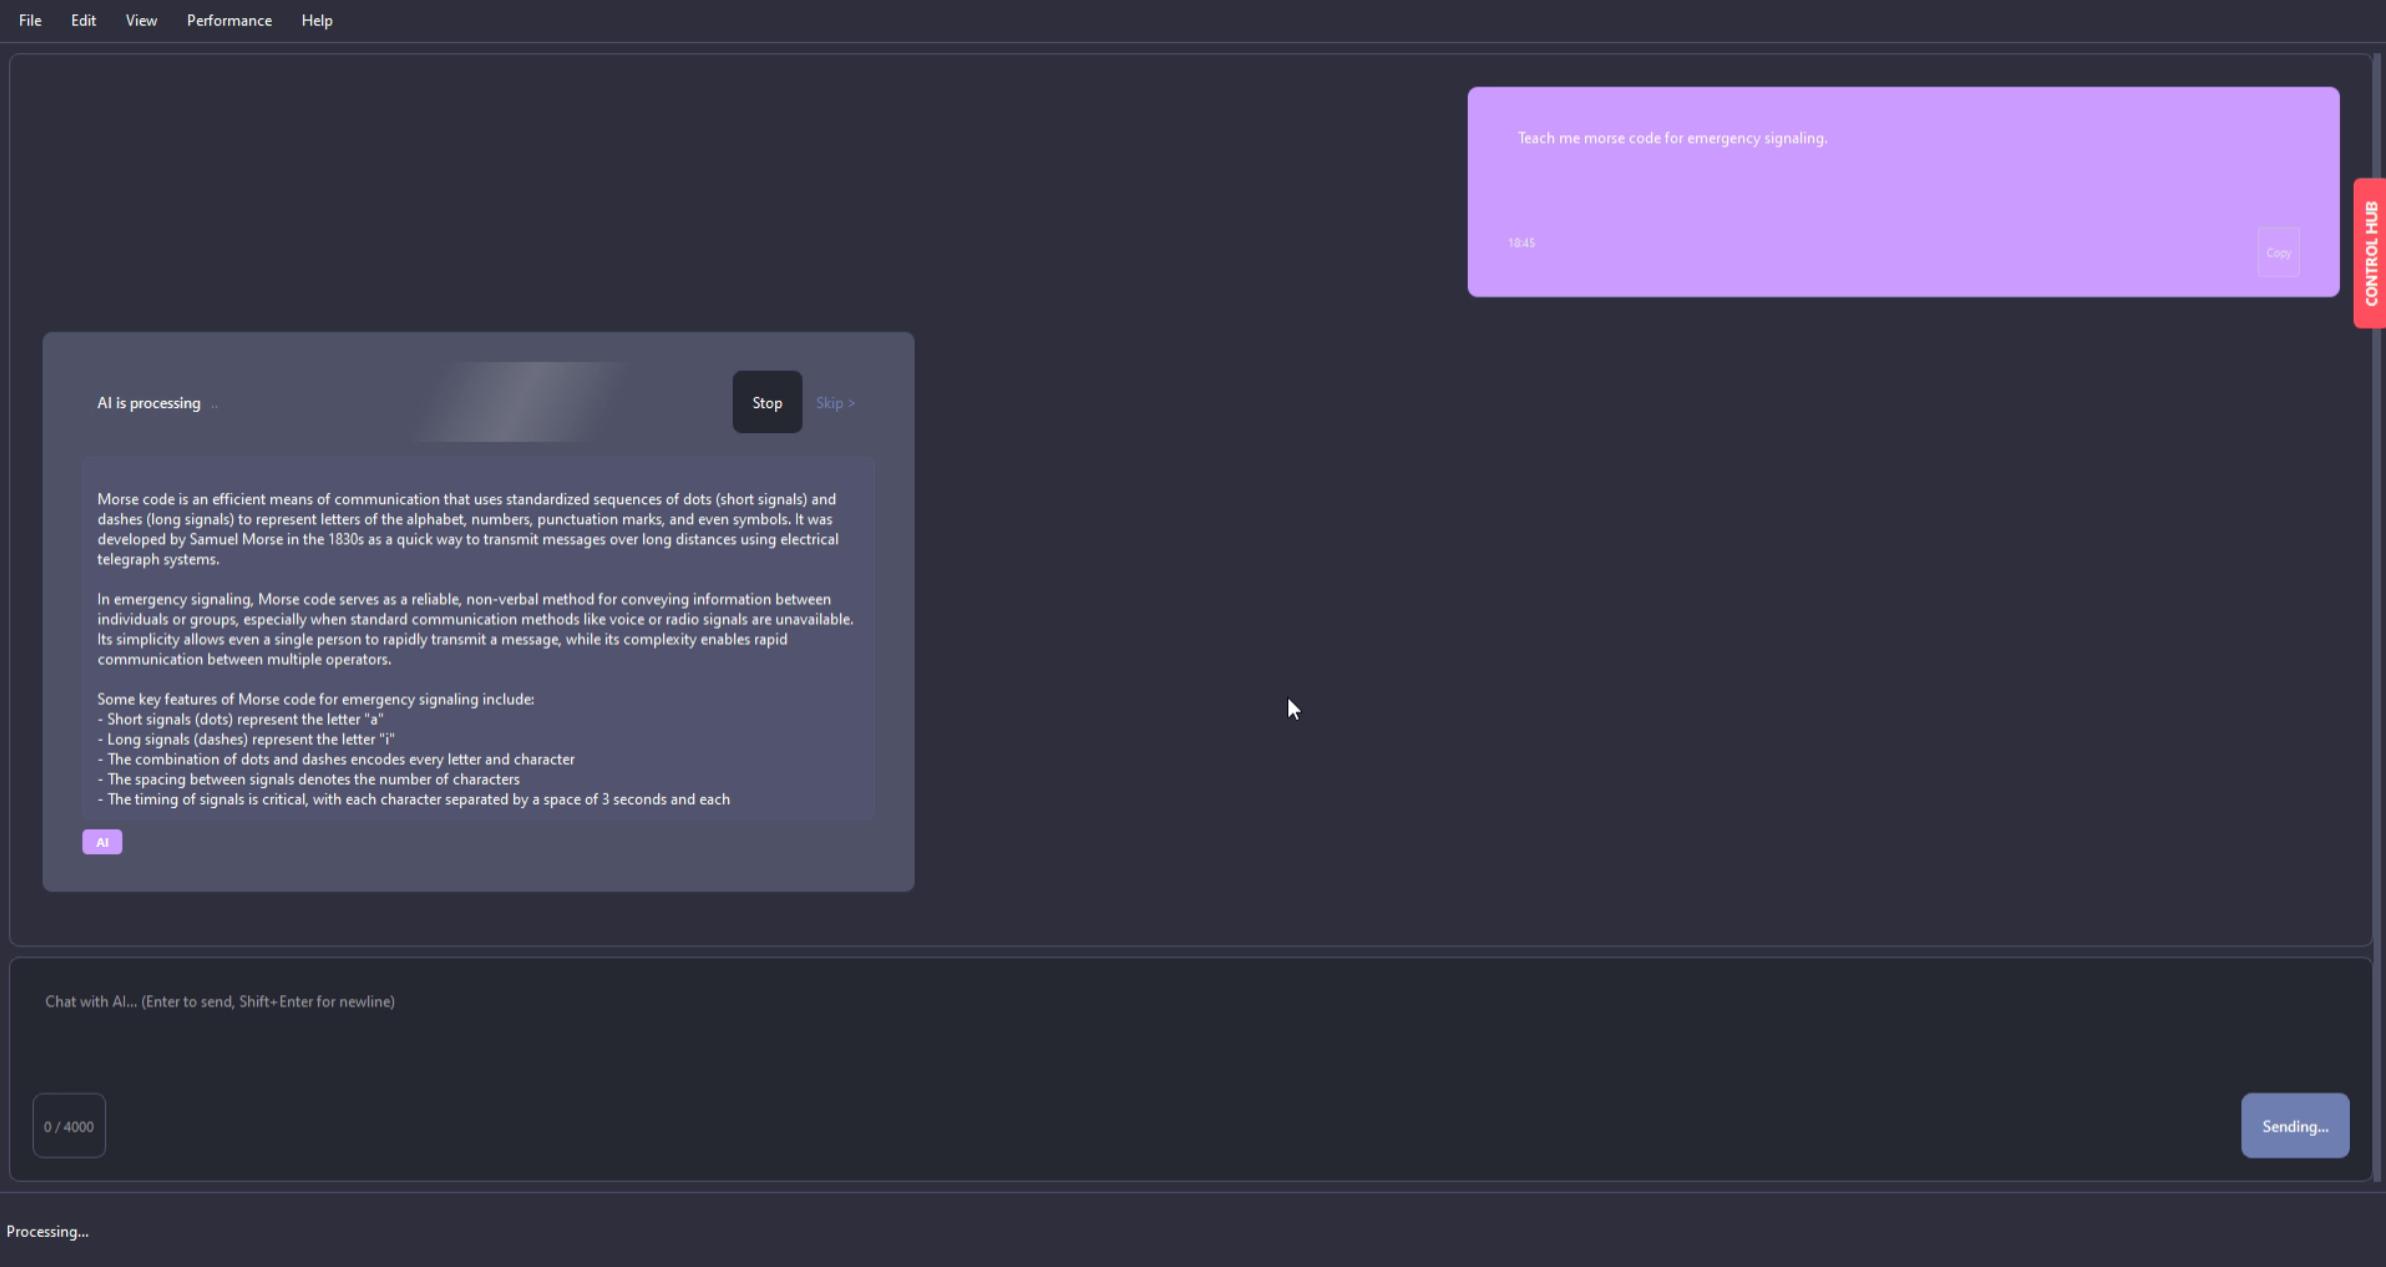Open the View menu

141,20
